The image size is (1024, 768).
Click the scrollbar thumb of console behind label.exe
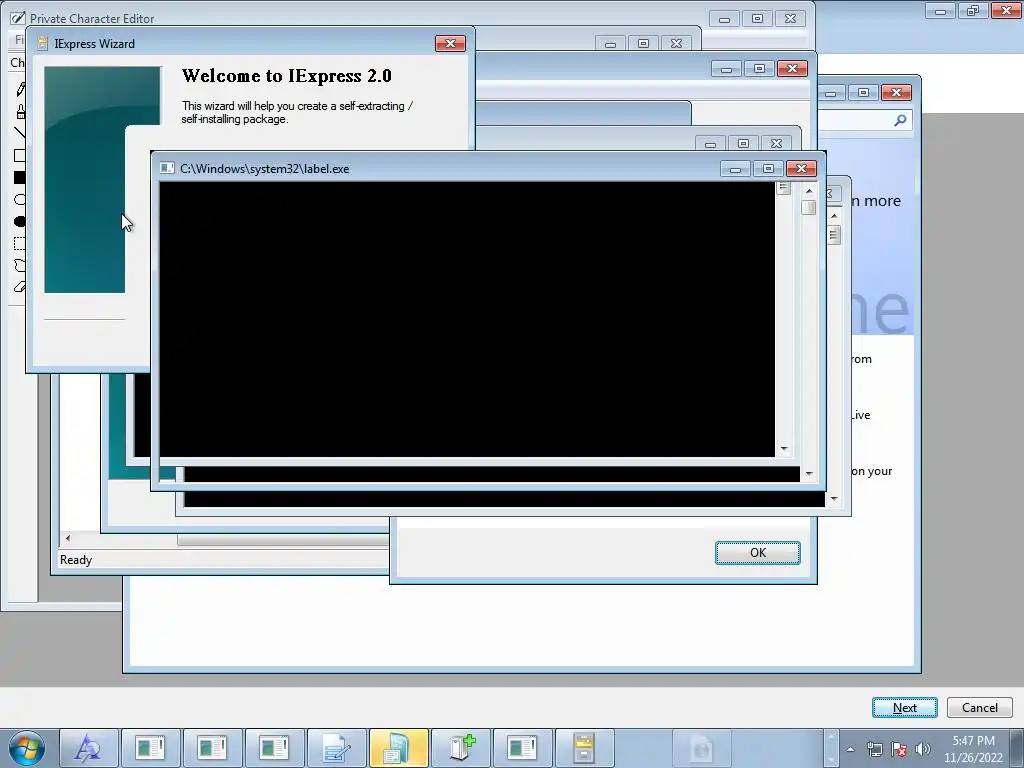coord(834,234)
